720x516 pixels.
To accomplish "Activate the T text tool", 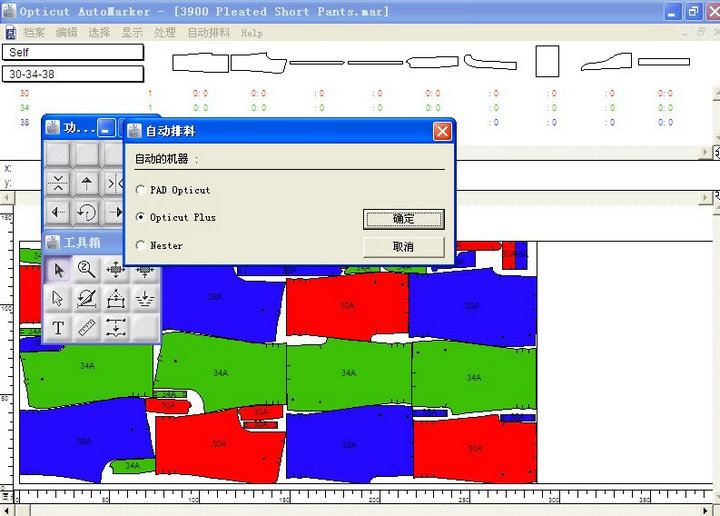I will 58,328.
